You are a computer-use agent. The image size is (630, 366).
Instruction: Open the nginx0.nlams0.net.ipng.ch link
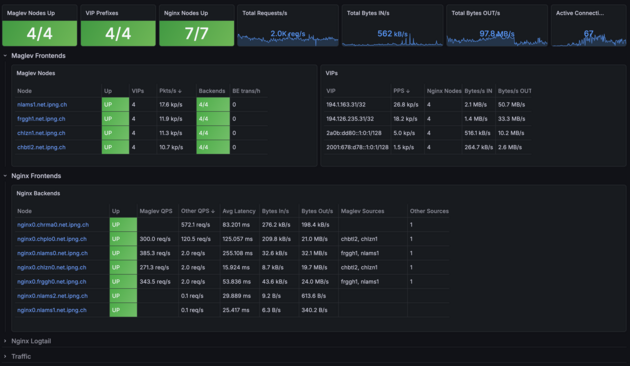coord(52,253)
